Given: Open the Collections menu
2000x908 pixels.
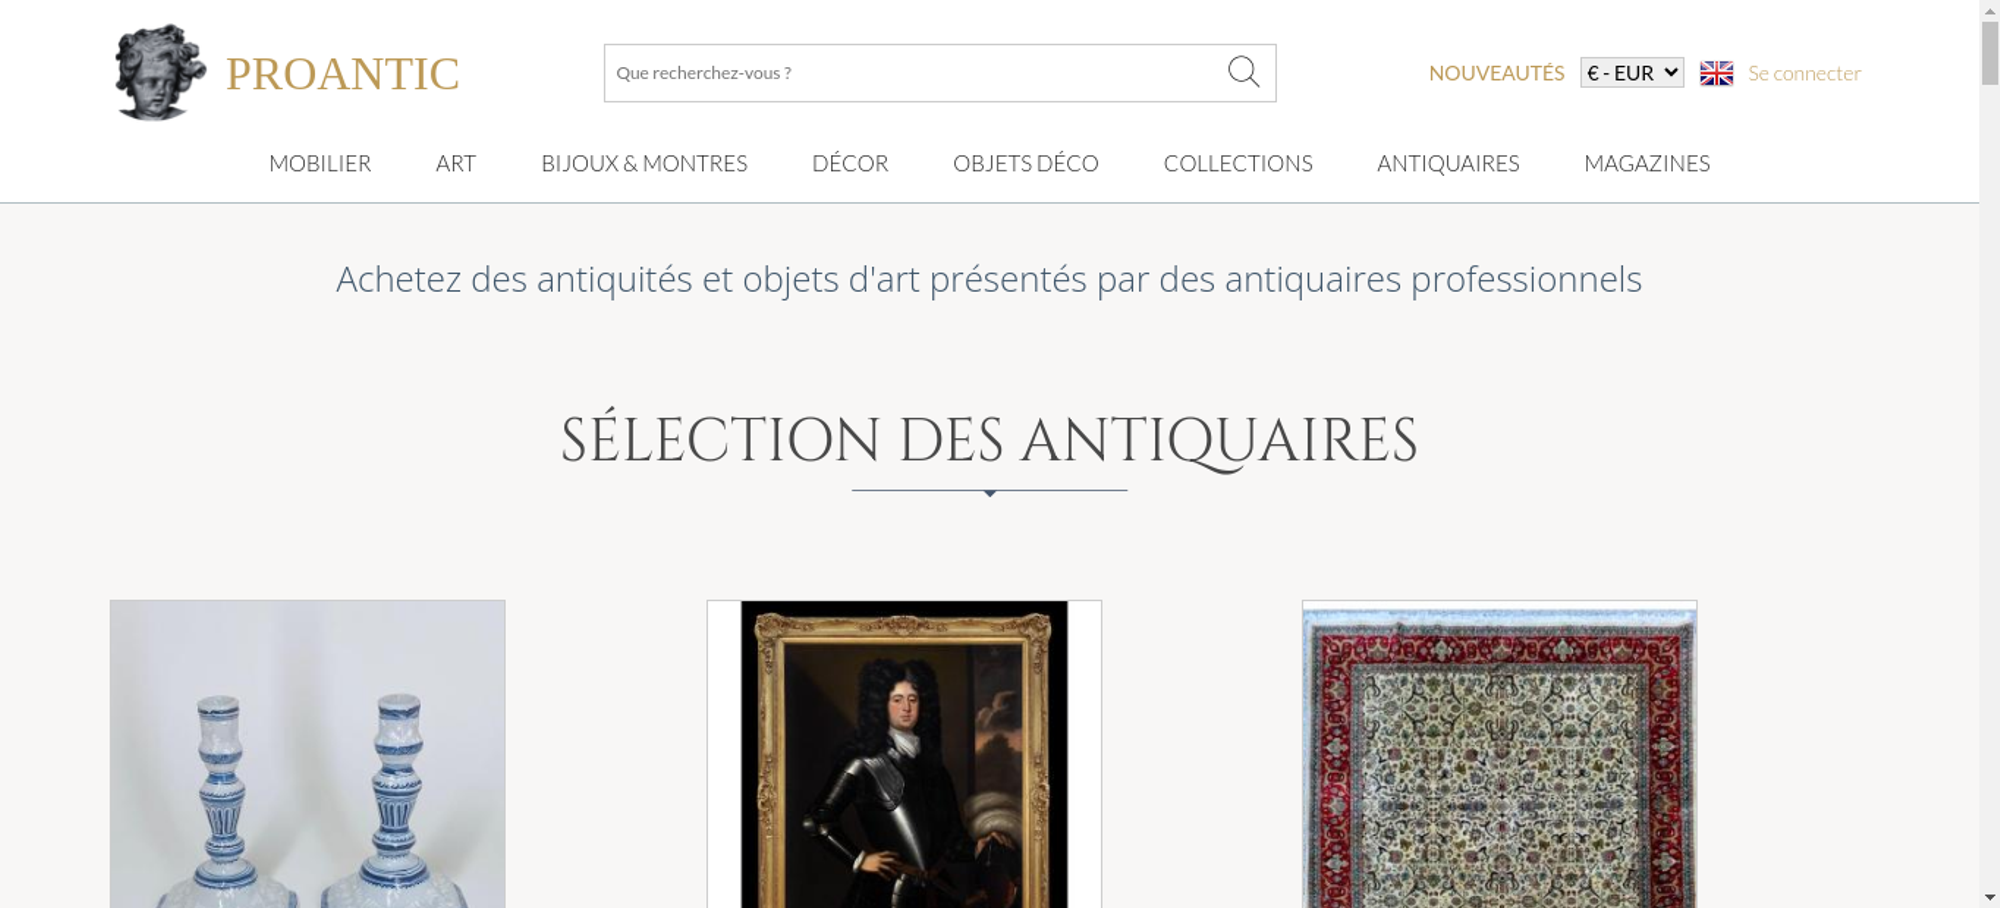Looking at the screenshot, I should click(x=1238, y=163).
